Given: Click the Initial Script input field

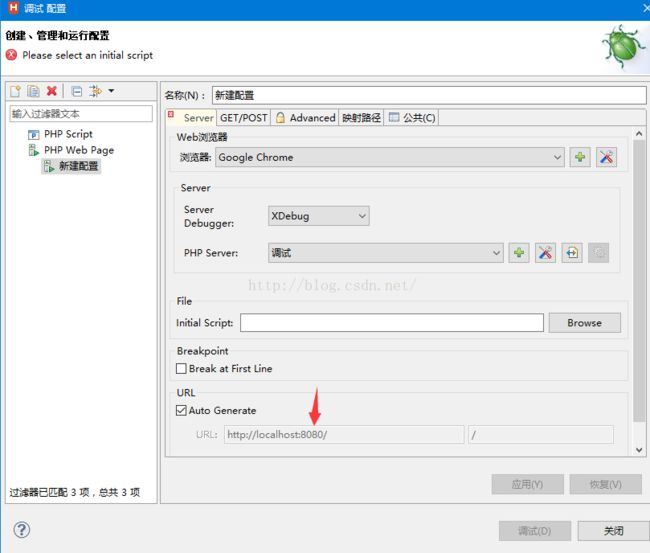Looking at the screenshot, I should coord(392,323).
